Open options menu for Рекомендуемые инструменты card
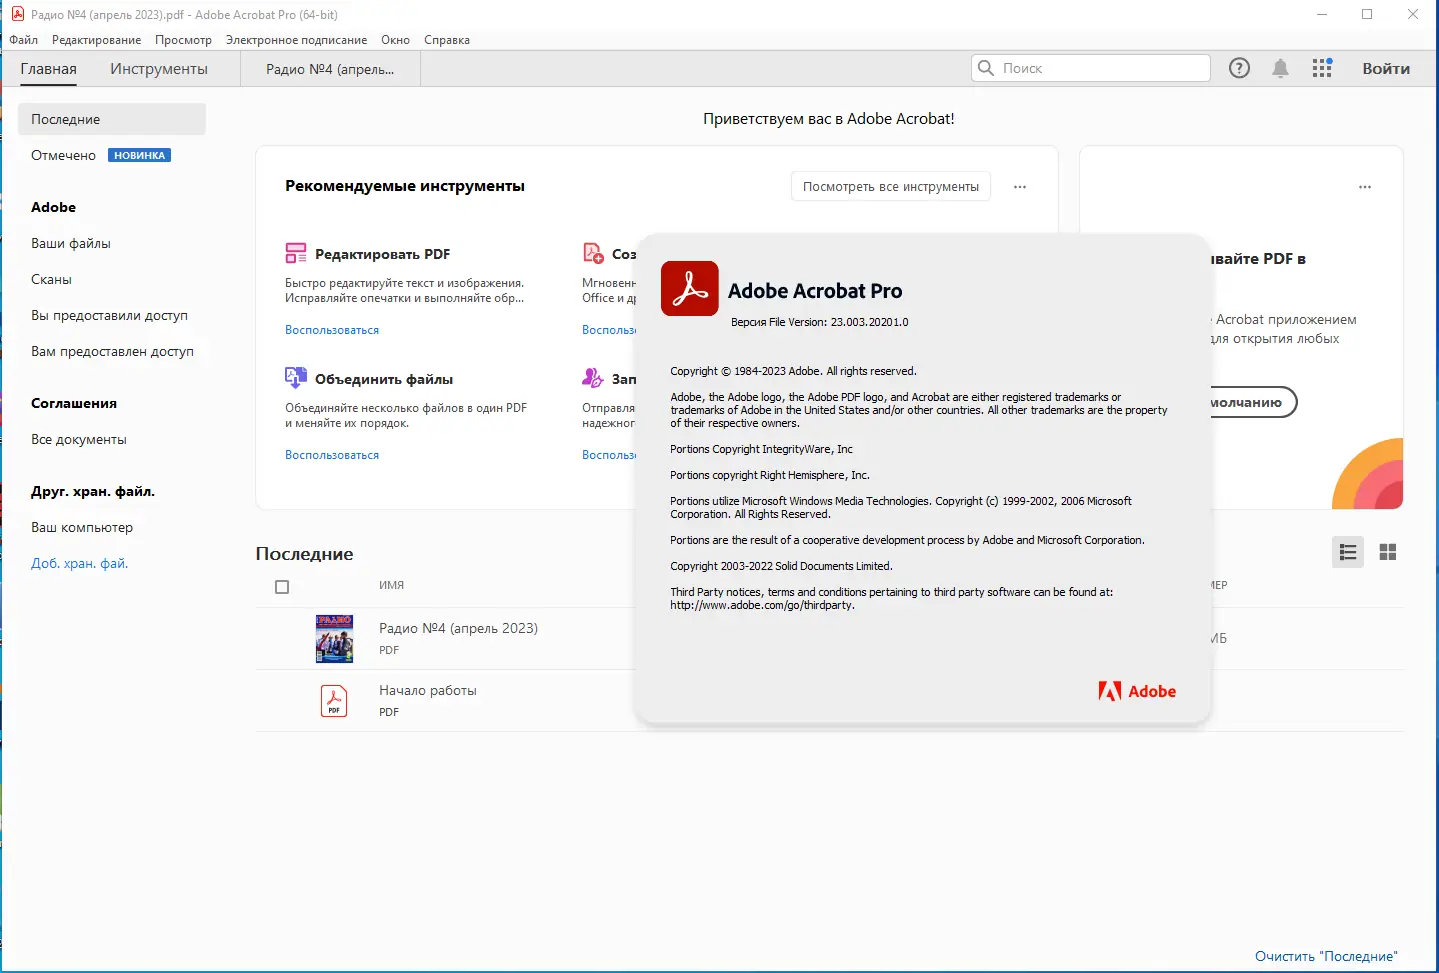Screen dimensions: 1439x973 coord(1020,187)
